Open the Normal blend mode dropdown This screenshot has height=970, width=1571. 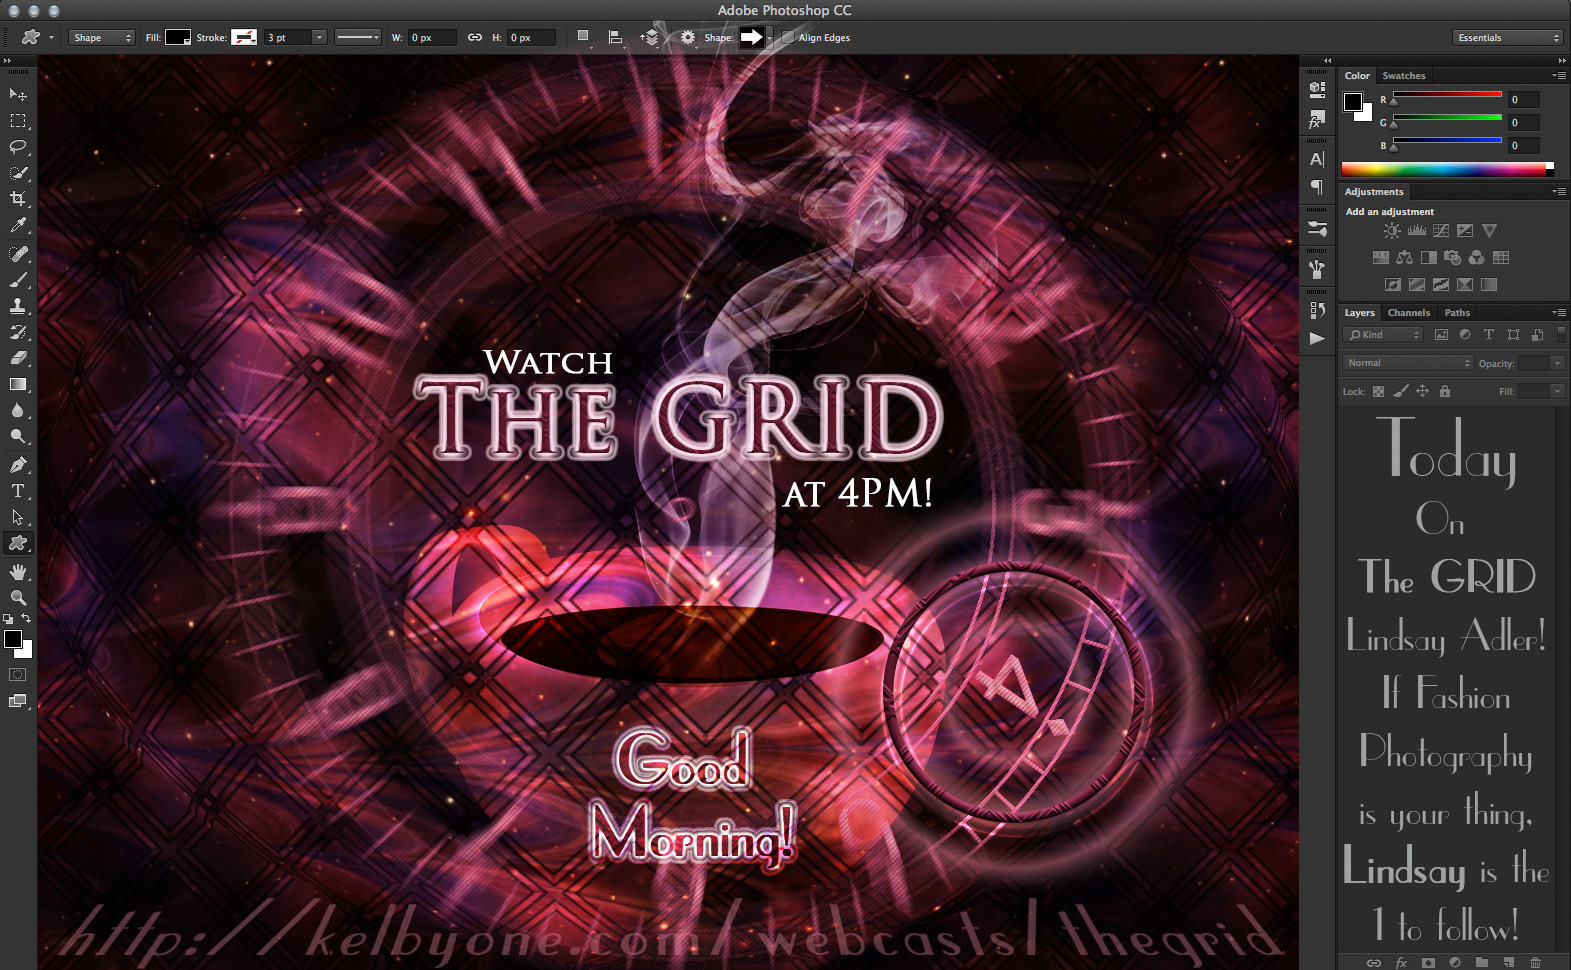pos(1408,363)
